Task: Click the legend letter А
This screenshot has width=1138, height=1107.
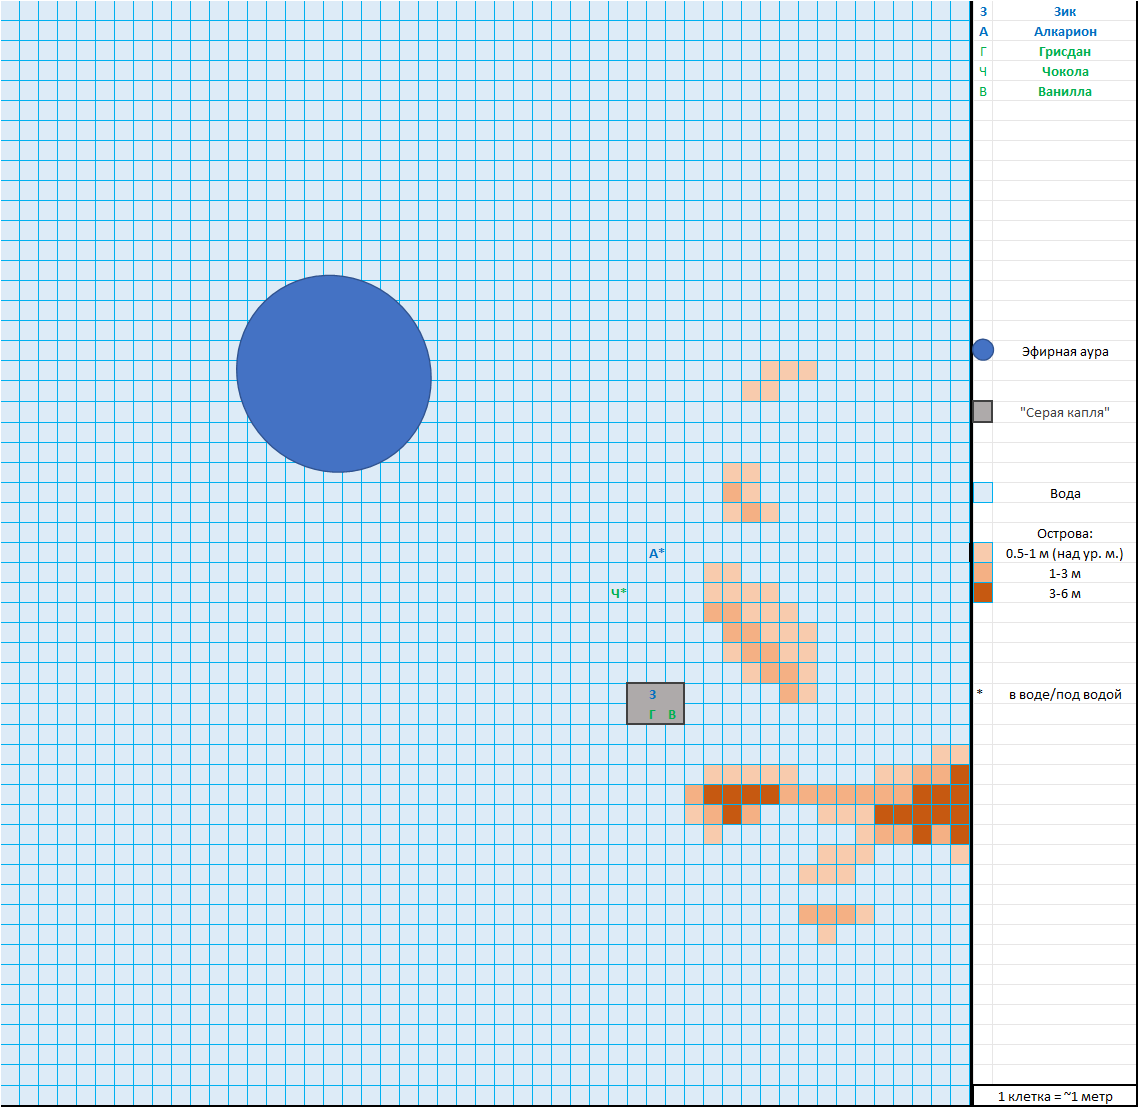Action: coord(983,32)
